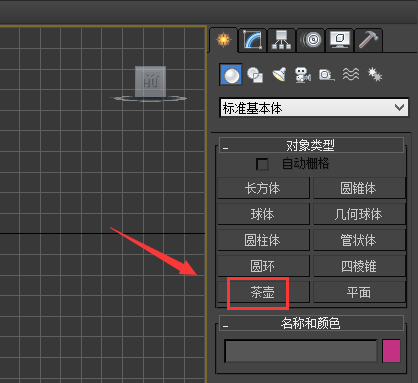Enable the 自动栅格 checkbox
Viewport: 418px width, 383px height.
[262, 164]
